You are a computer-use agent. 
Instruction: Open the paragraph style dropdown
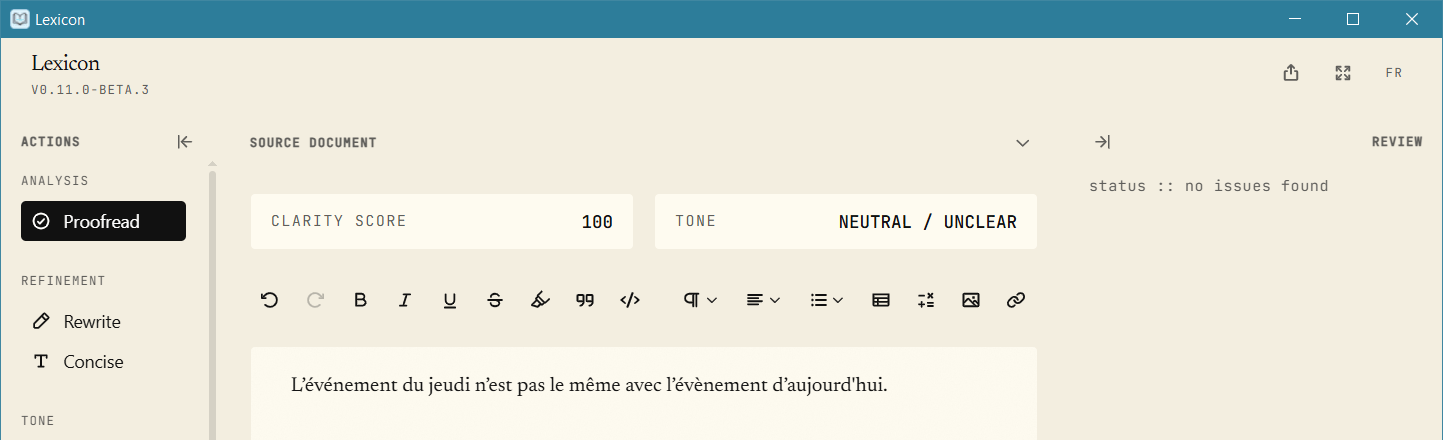coord(700,300)
